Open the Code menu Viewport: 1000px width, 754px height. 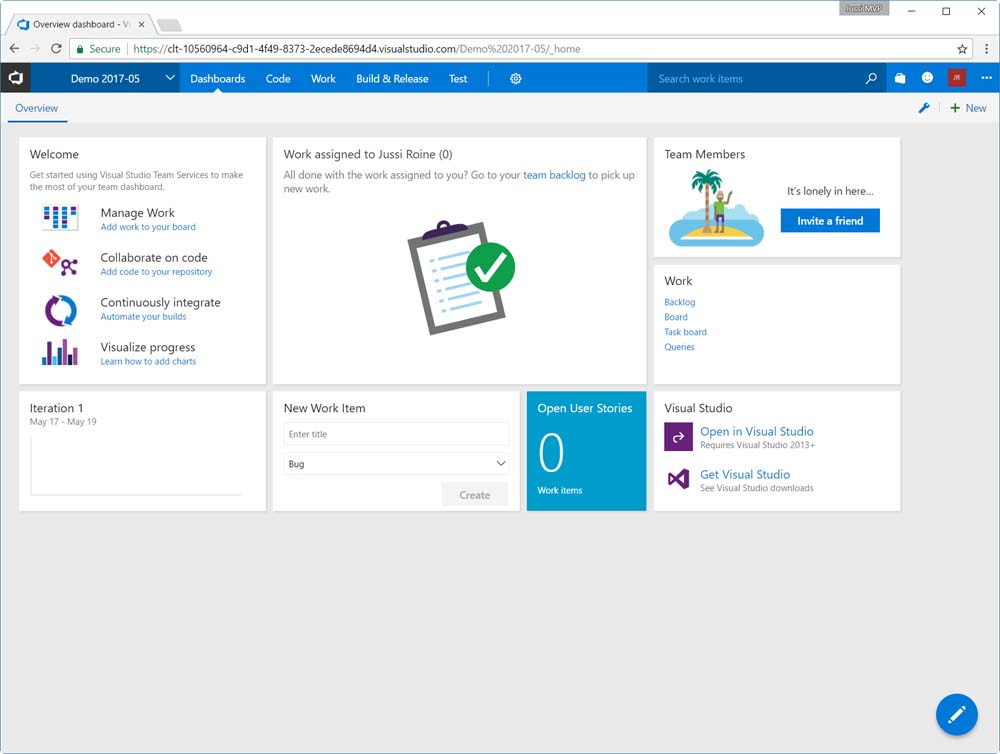278,79
